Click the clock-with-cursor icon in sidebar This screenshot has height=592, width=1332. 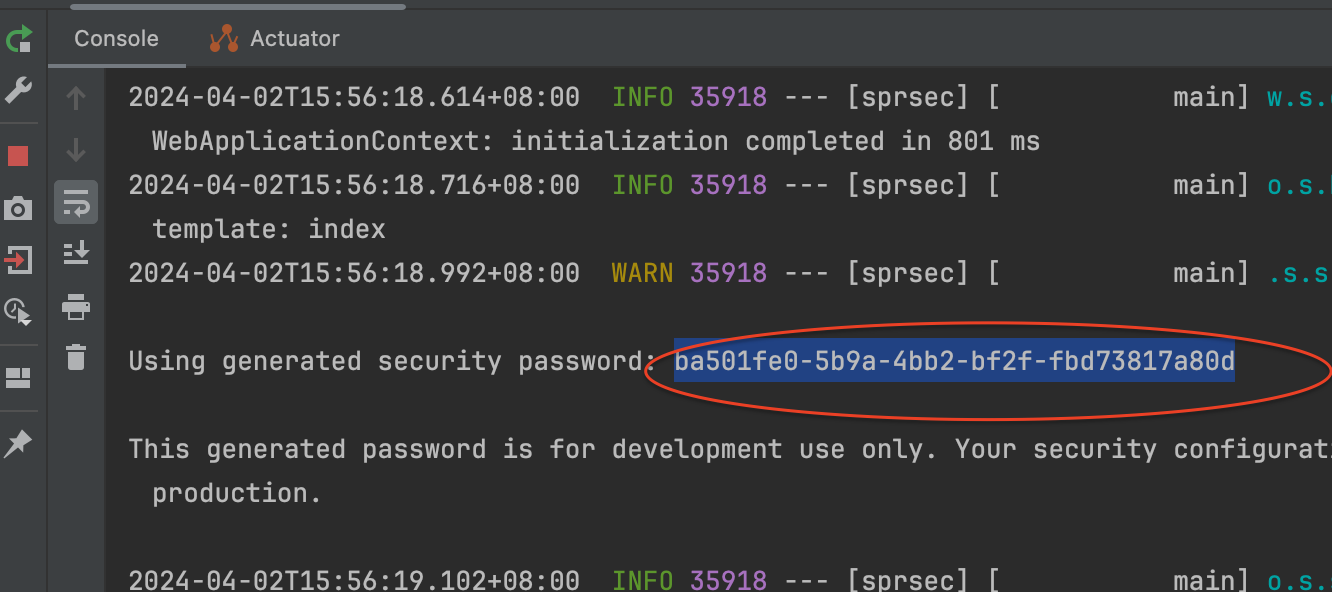[19, 313]
